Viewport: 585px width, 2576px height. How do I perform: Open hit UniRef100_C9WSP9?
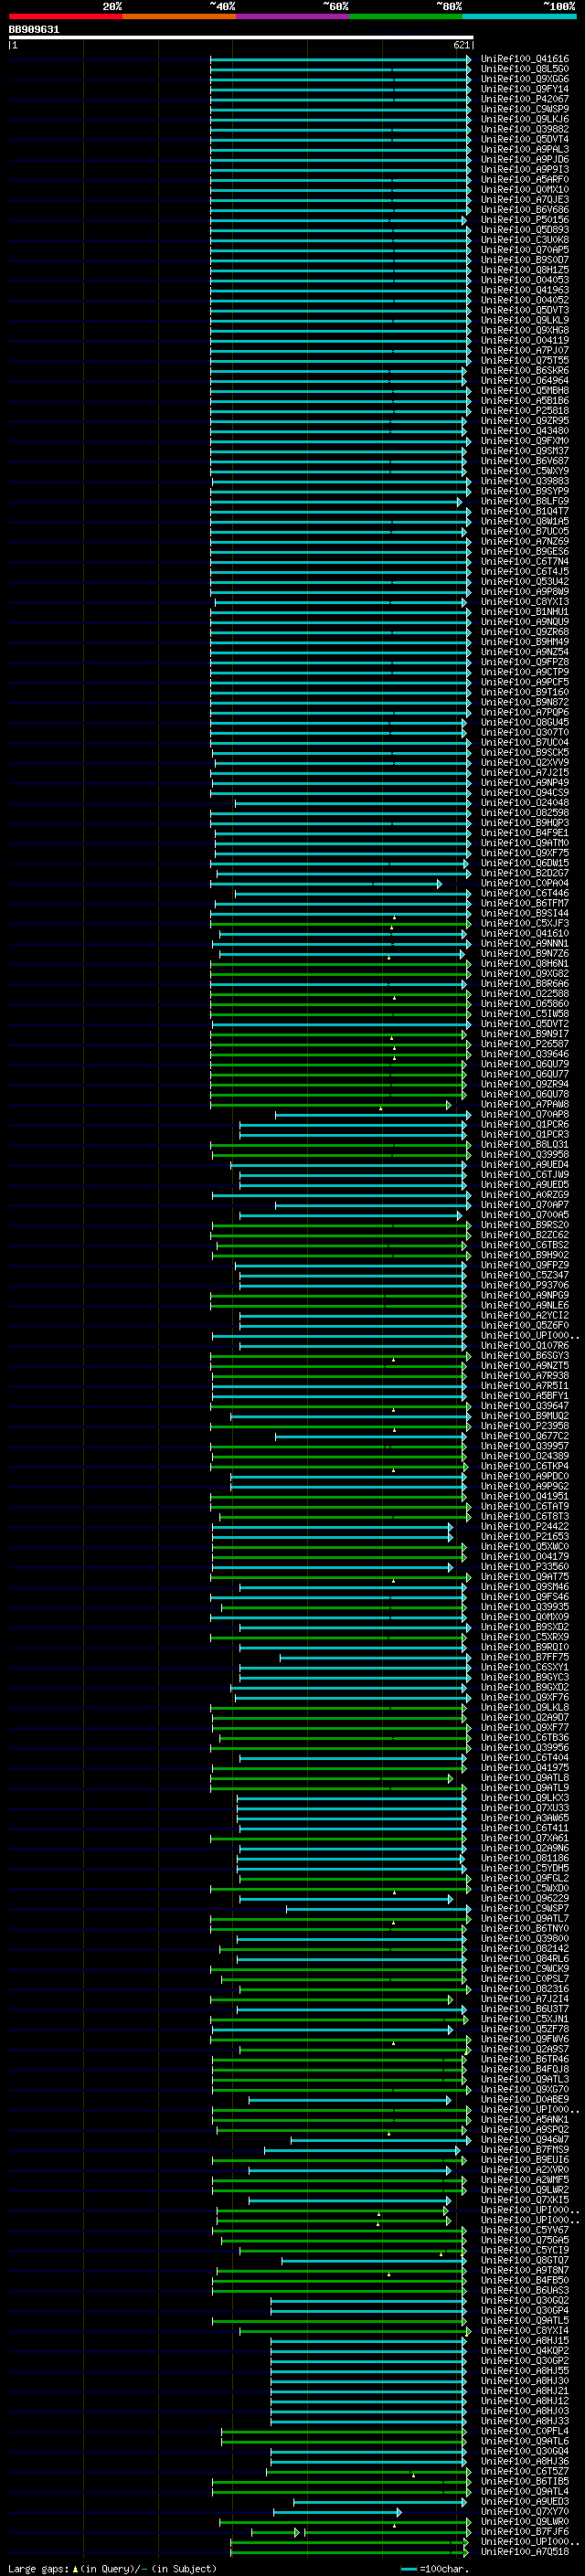pyautogui.click(x=525, y=109)
